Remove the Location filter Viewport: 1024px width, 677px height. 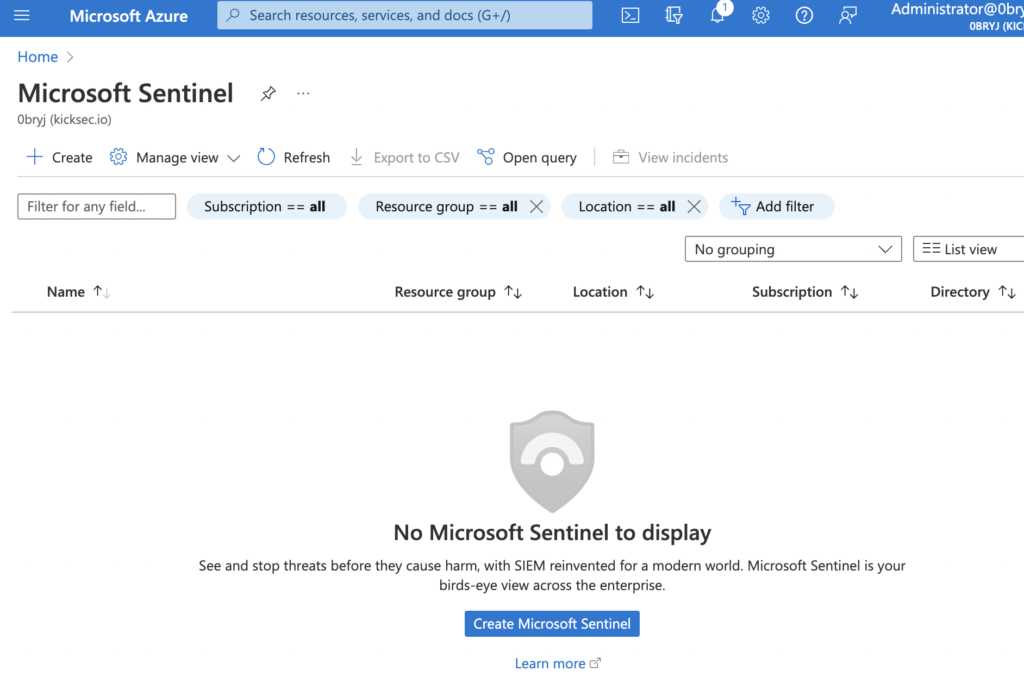tap(694, 206)
